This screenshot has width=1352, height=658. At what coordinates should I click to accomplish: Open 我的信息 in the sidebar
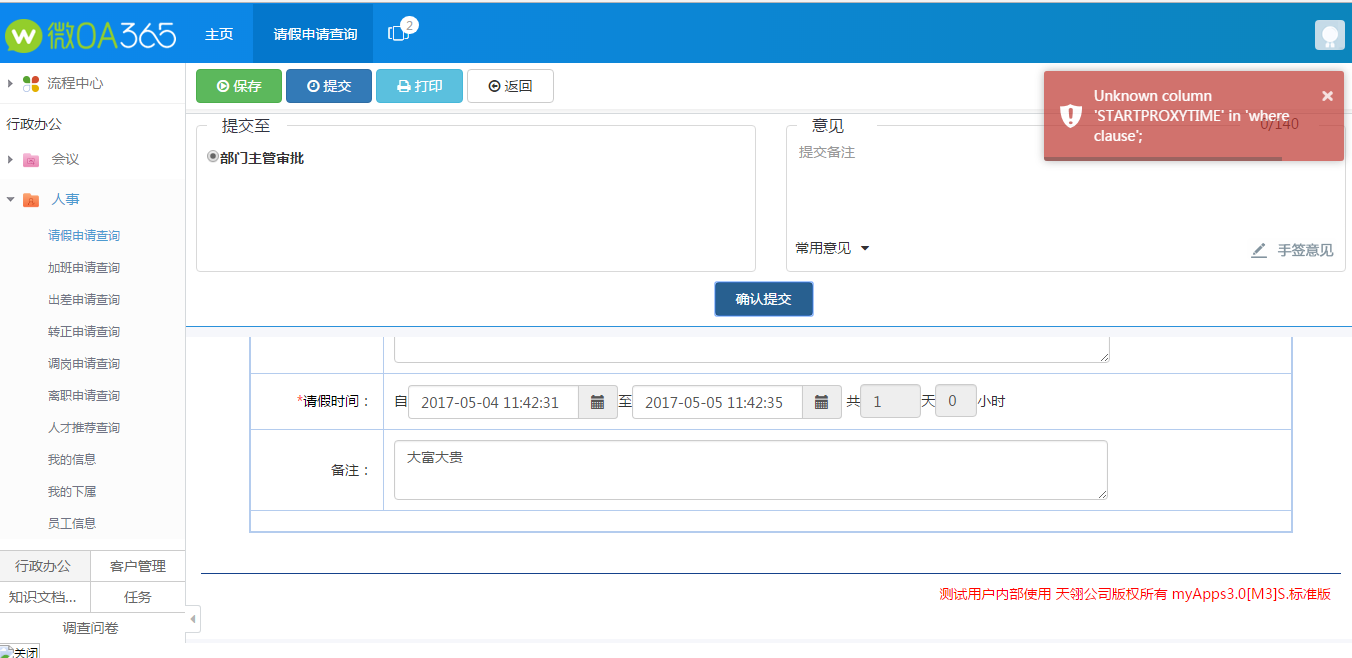[72, 460]
